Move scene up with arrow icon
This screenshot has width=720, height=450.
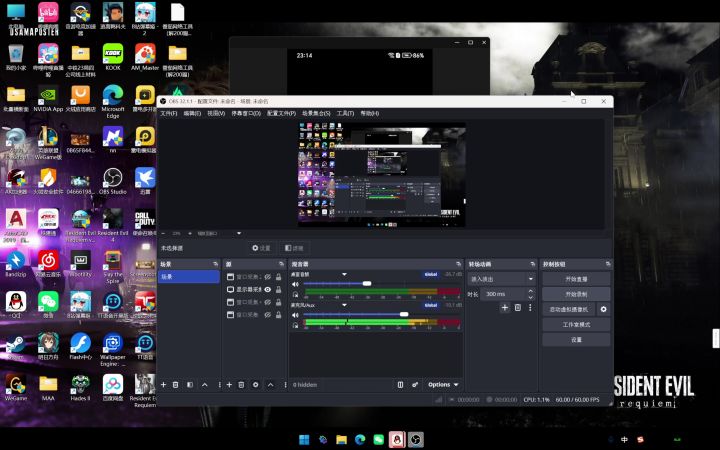click(x=205, y=384)
